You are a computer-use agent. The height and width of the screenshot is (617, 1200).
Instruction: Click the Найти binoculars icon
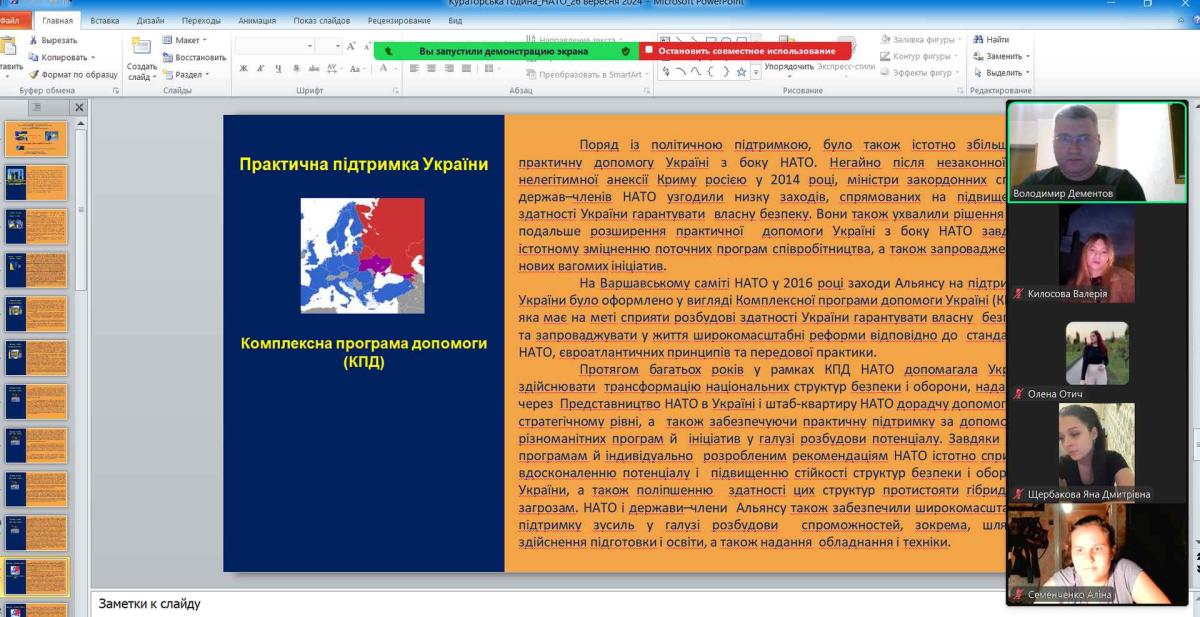[979, 40]
